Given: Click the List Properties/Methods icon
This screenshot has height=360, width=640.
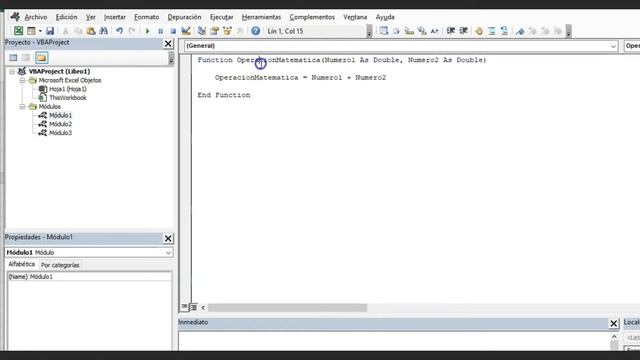Looking at the screenshot, I should (x=384, y=31).
